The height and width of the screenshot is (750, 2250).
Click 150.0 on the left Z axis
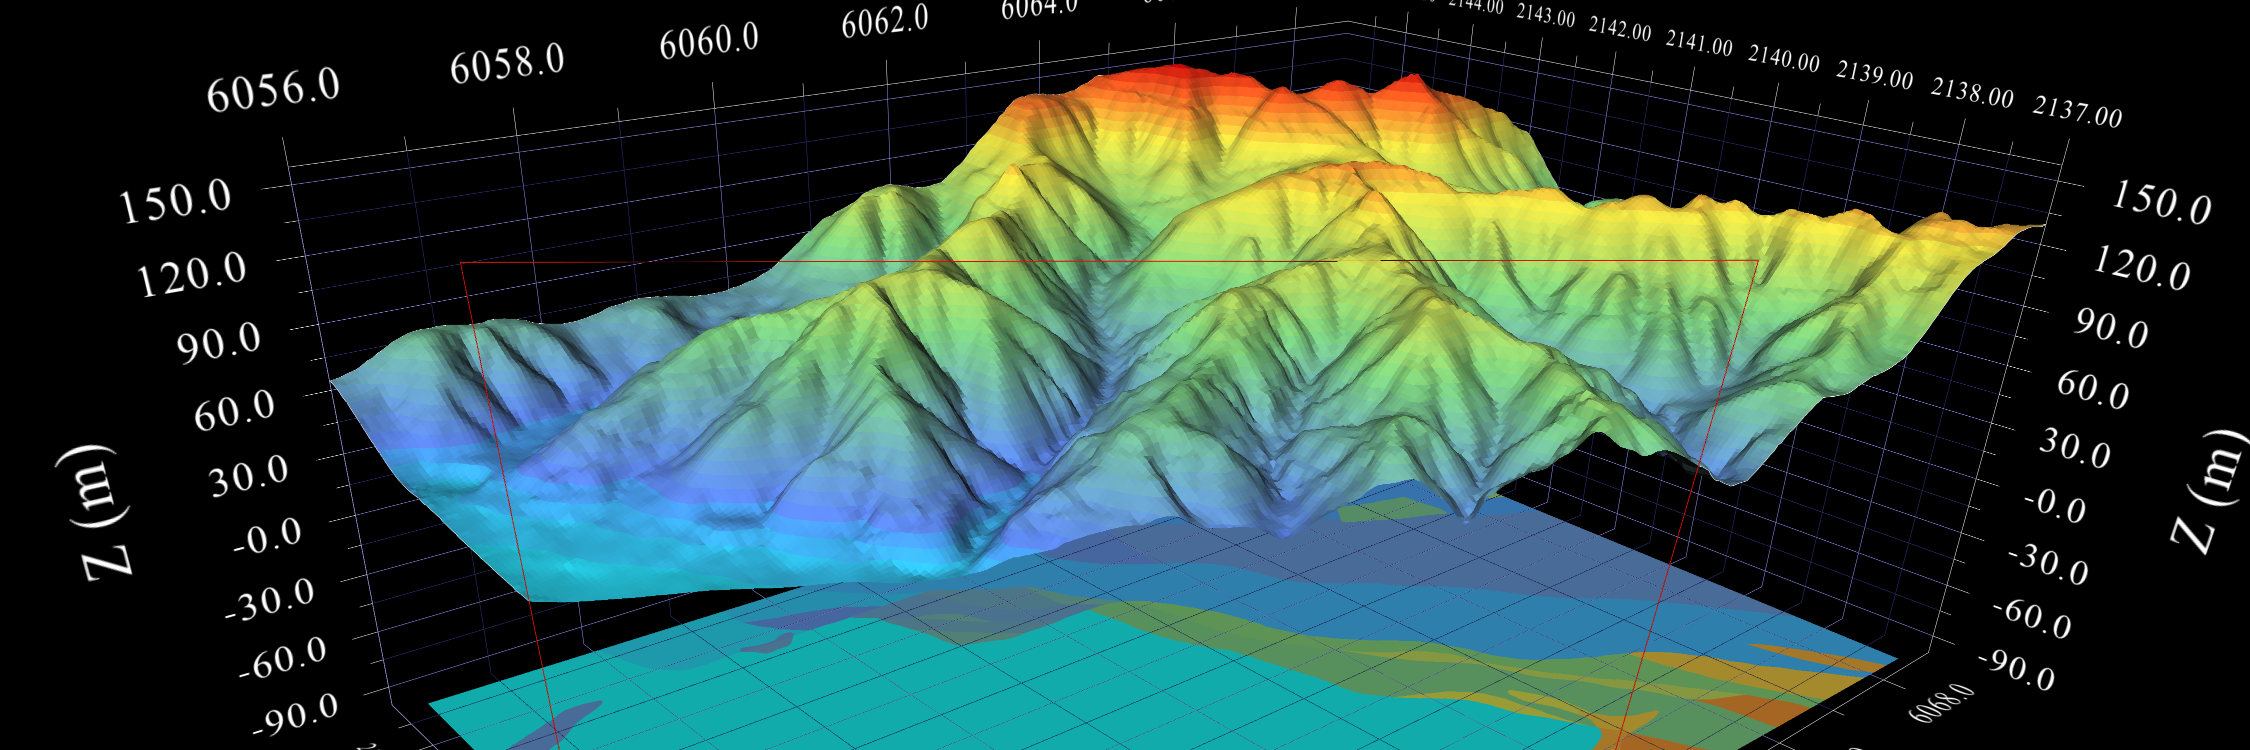(176, 201)
